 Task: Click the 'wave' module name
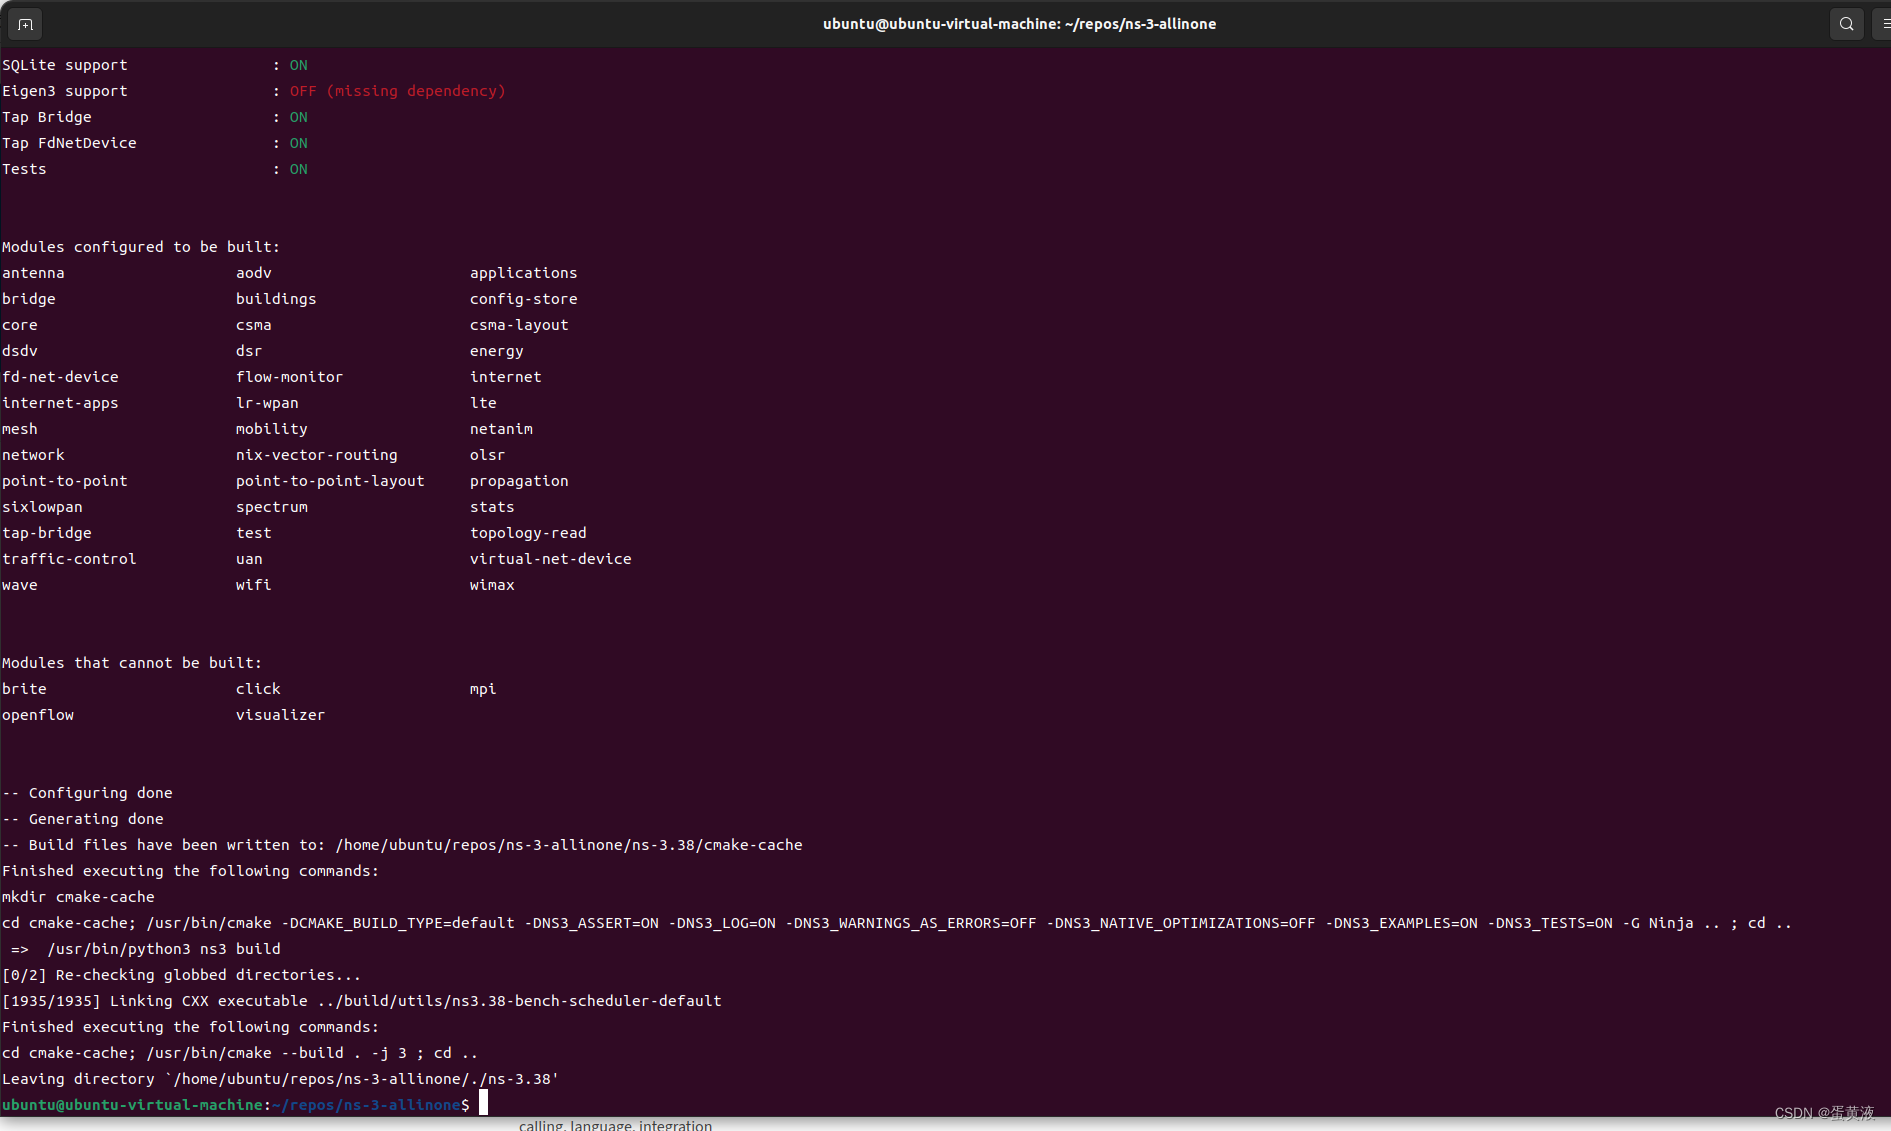(20, 585)
